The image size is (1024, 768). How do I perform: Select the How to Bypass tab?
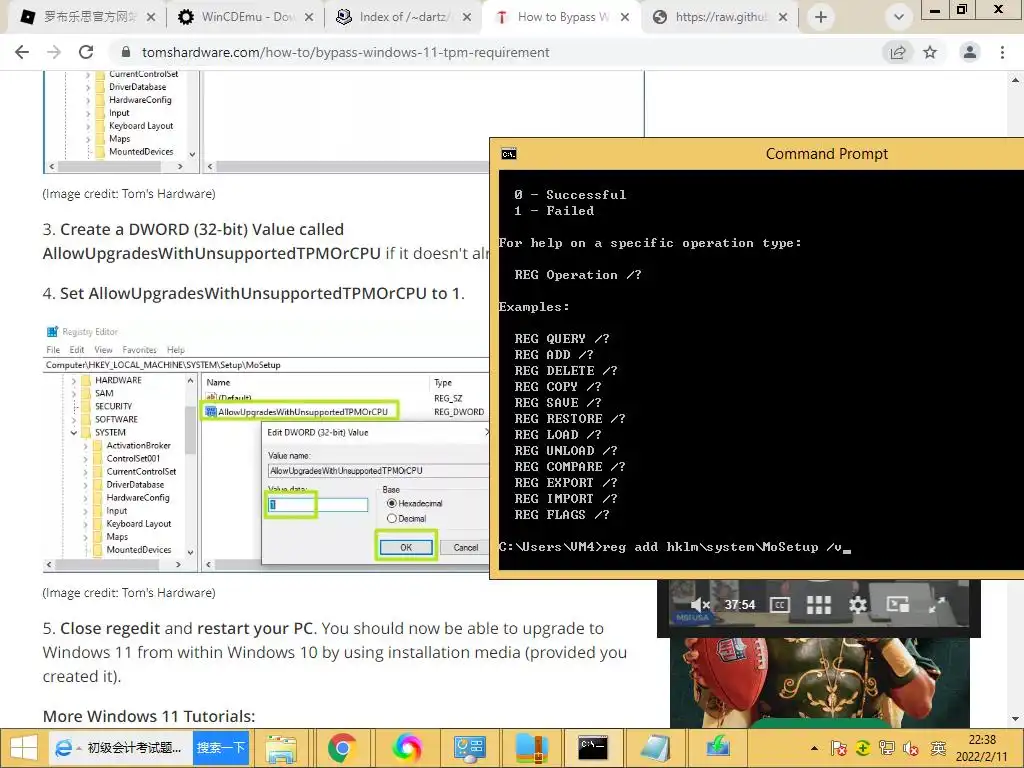pos(560,17)
